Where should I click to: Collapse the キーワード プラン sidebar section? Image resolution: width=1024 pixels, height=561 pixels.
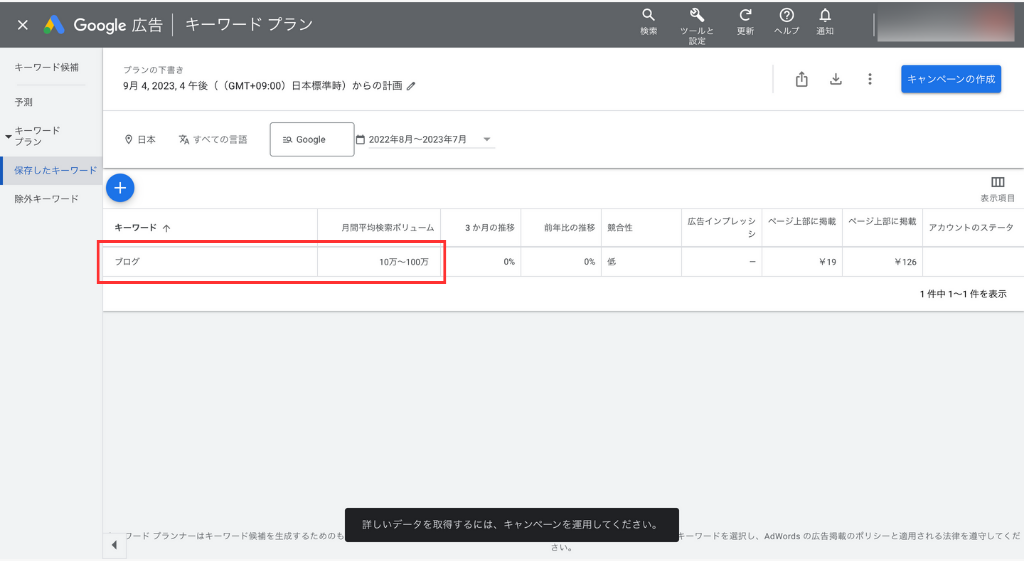click(x=9, y=133)
